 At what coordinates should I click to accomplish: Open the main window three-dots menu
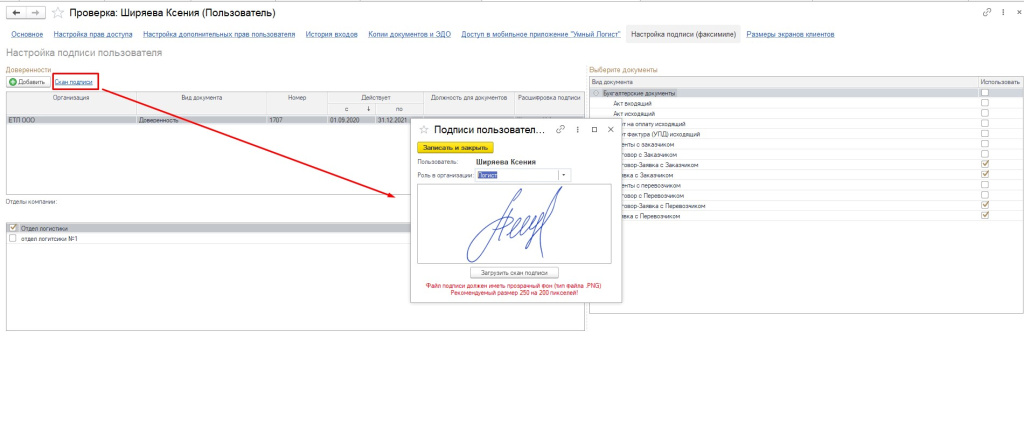pos(1002,12)
